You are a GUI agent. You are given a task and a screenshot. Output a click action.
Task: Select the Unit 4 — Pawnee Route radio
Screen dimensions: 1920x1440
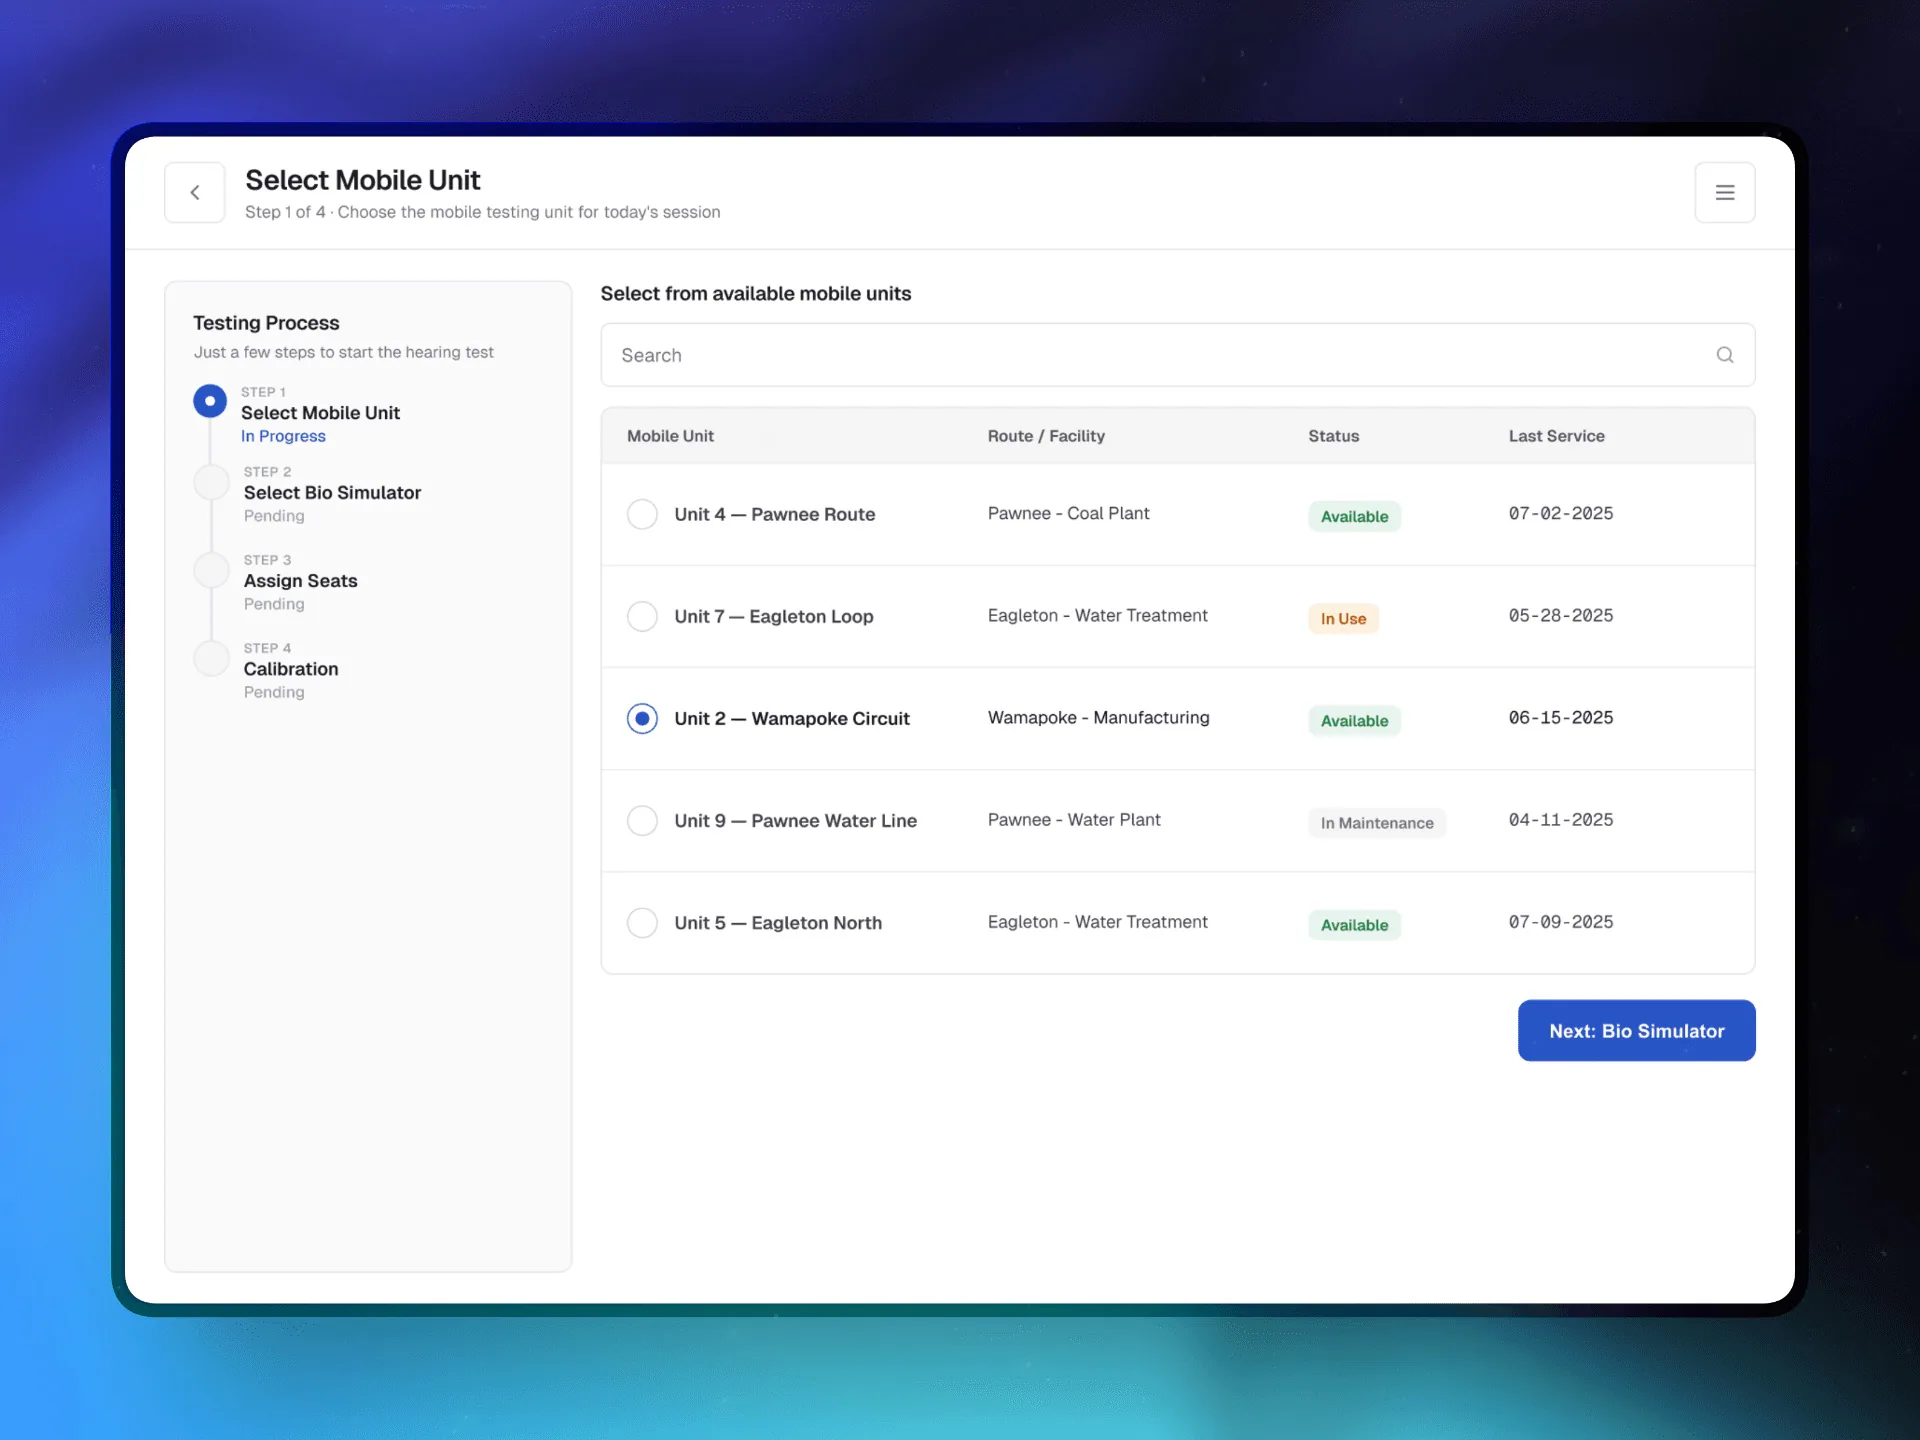pyautogui.click(x=642, y=514)
